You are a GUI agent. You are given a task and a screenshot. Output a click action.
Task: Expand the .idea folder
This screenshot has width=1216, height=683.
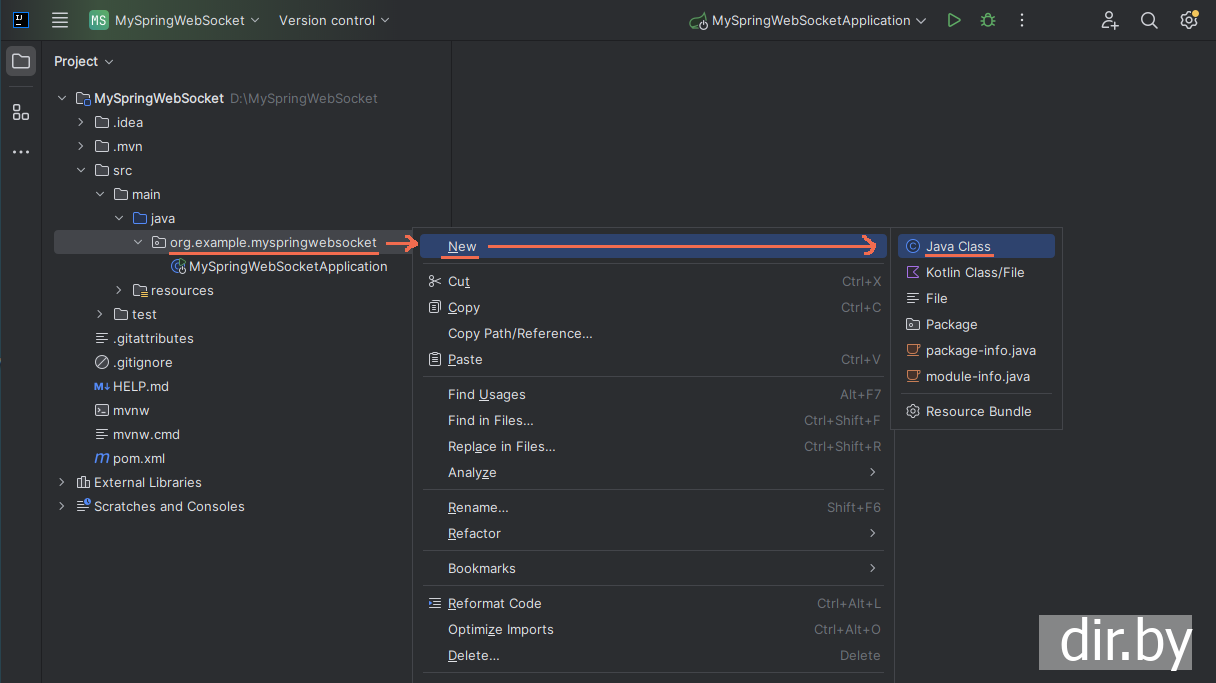coord(81,122)
